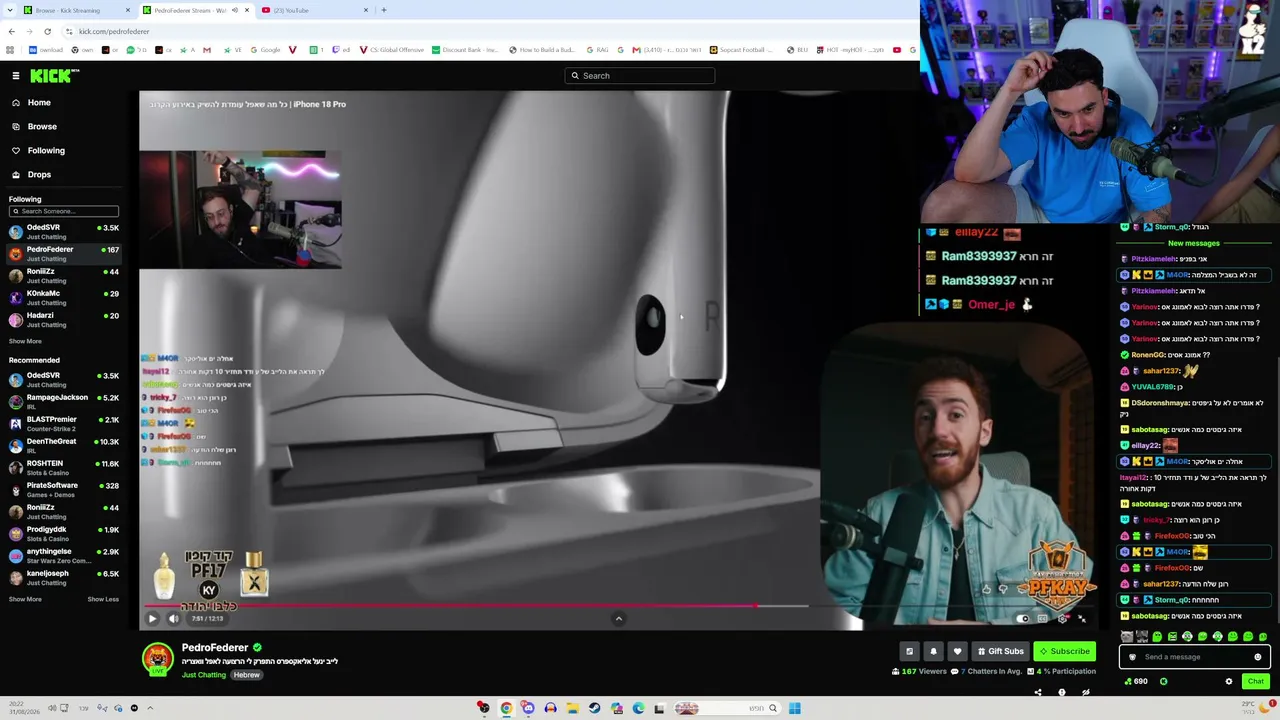Image resolution: width=1280 pixels, height=720 pixels.
Task: Click the PedroFederer channel avatar
Action: coord(157,658)
